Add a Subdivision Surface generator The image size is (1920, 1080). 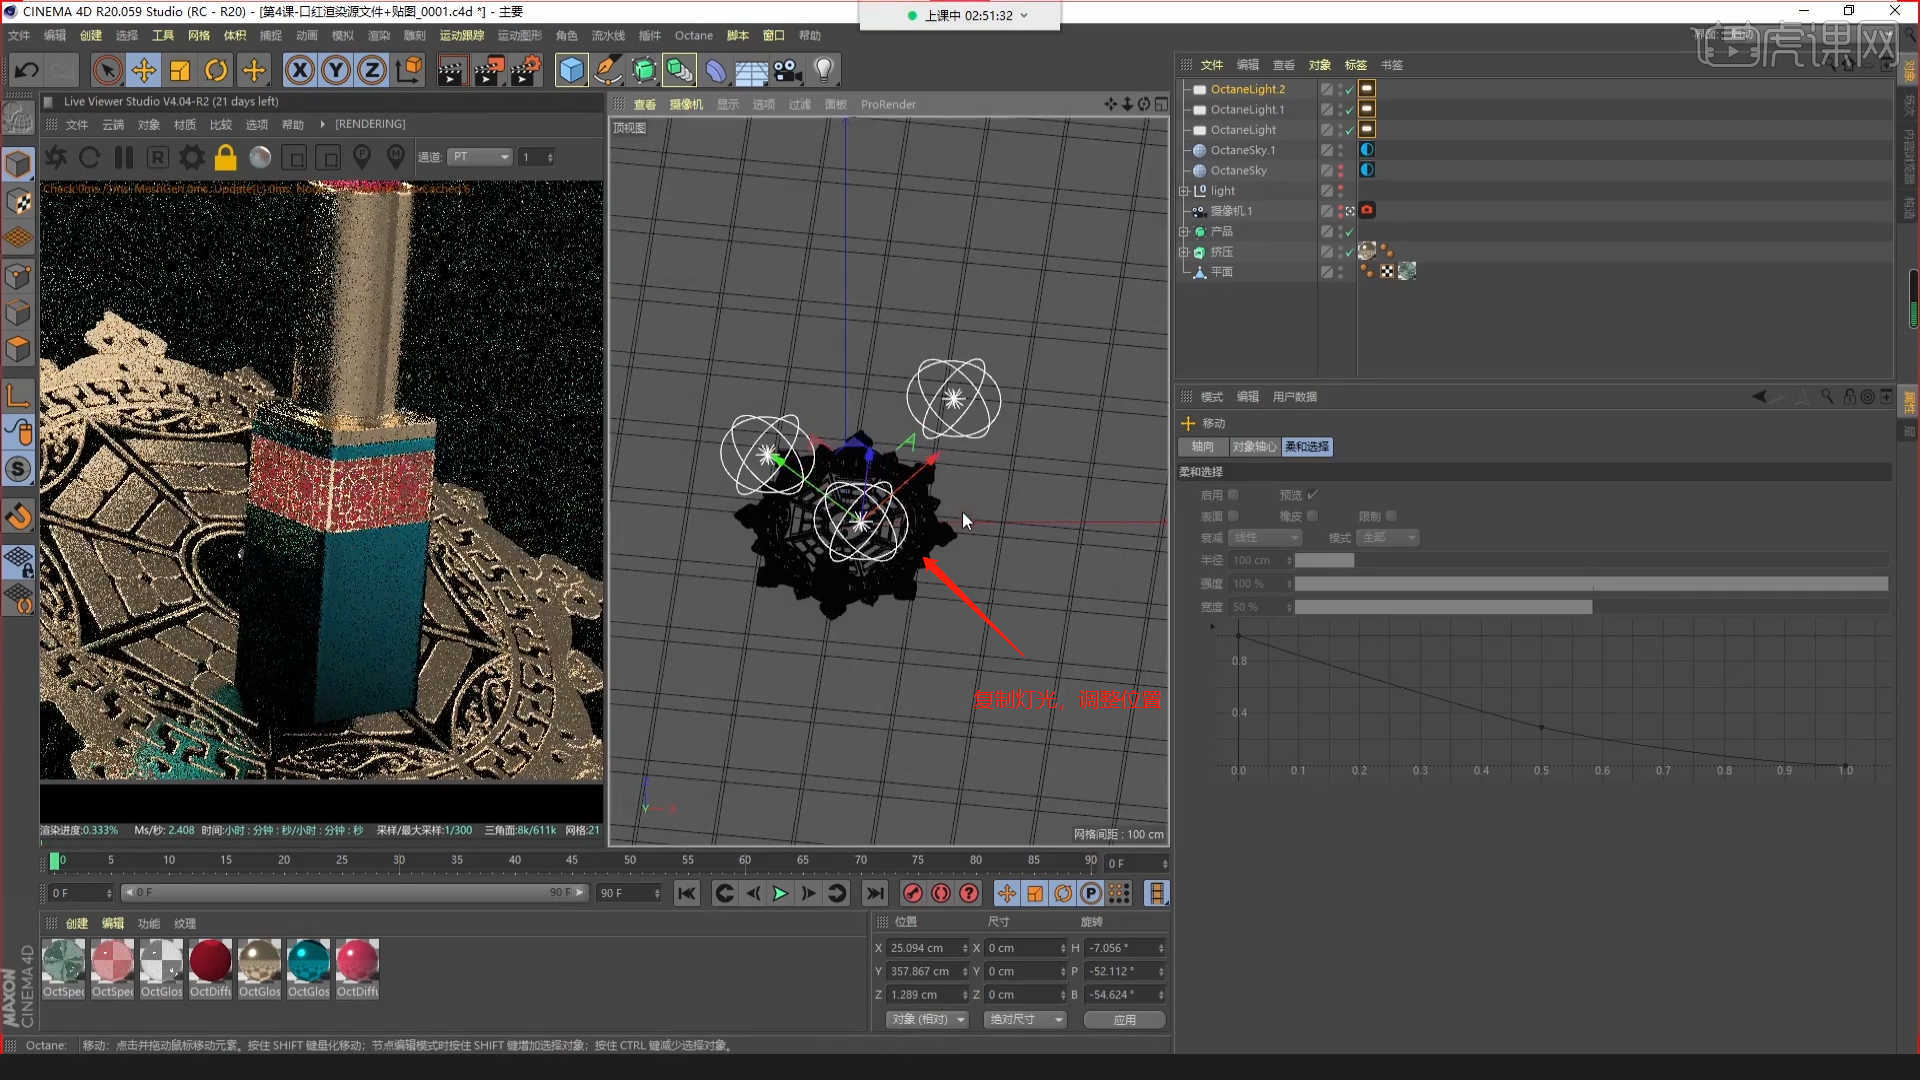644,70
